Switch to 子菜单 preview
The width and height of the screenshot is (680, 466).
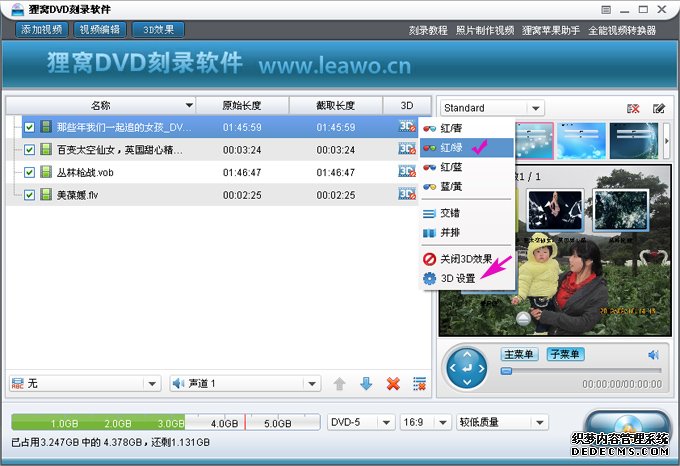click(x=565, y=355)
